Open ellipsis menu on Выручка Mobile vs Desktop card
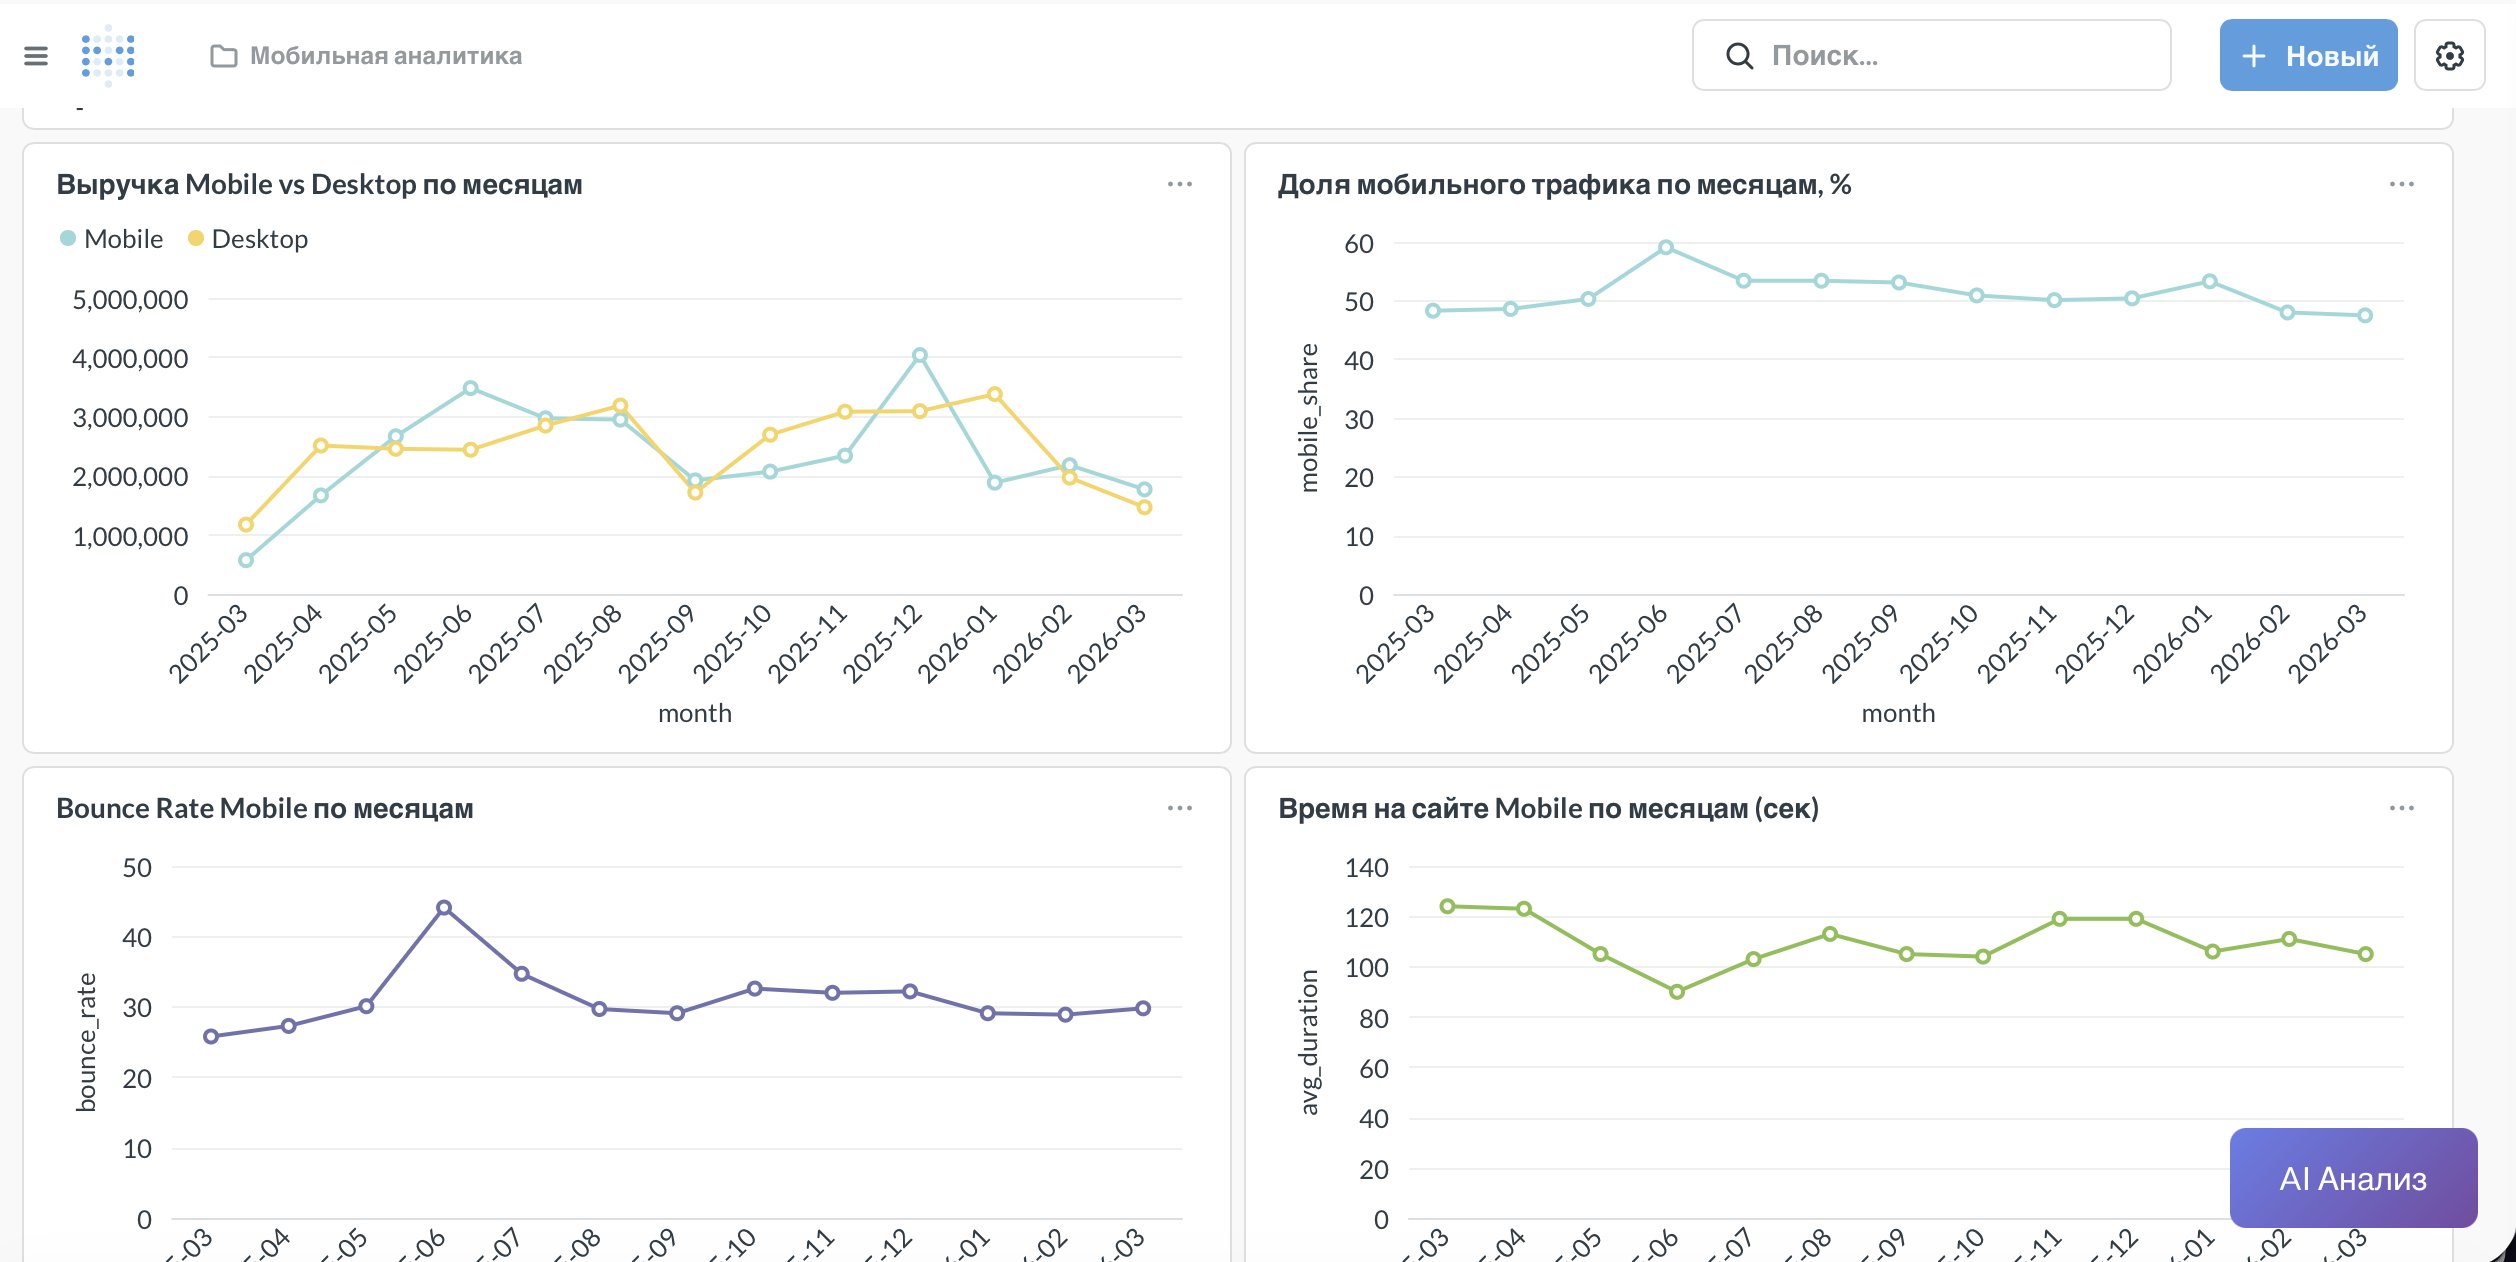The height and width of the screenshot is (1262, 2516). click(1179, 184)
